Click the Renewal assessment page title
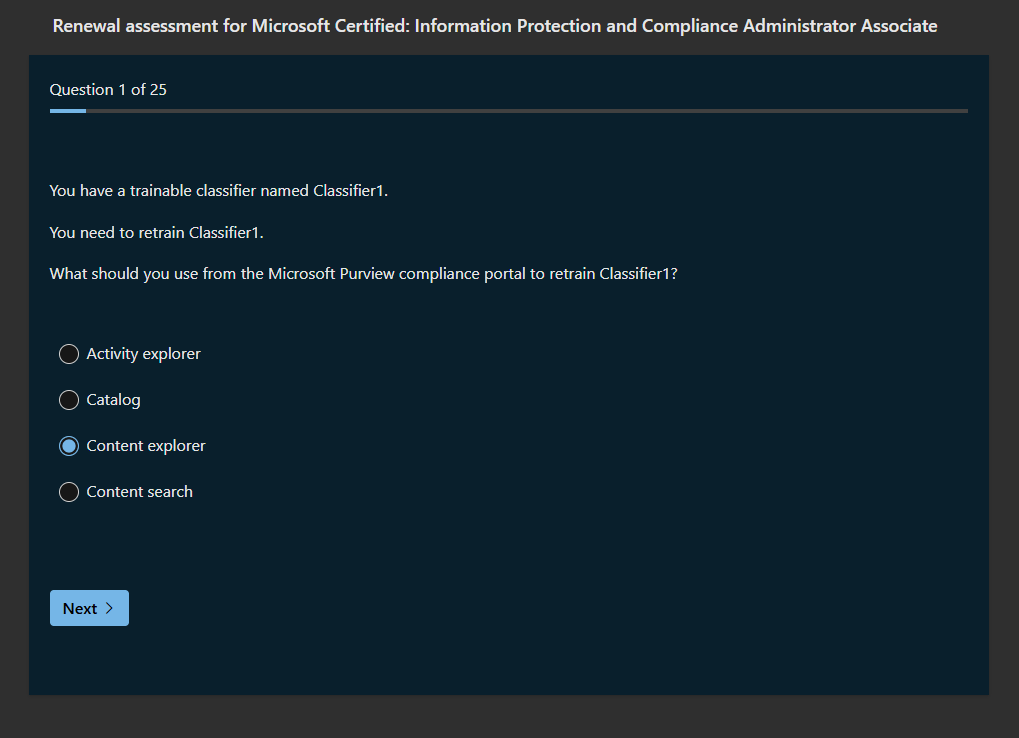 tap(494, 26)
